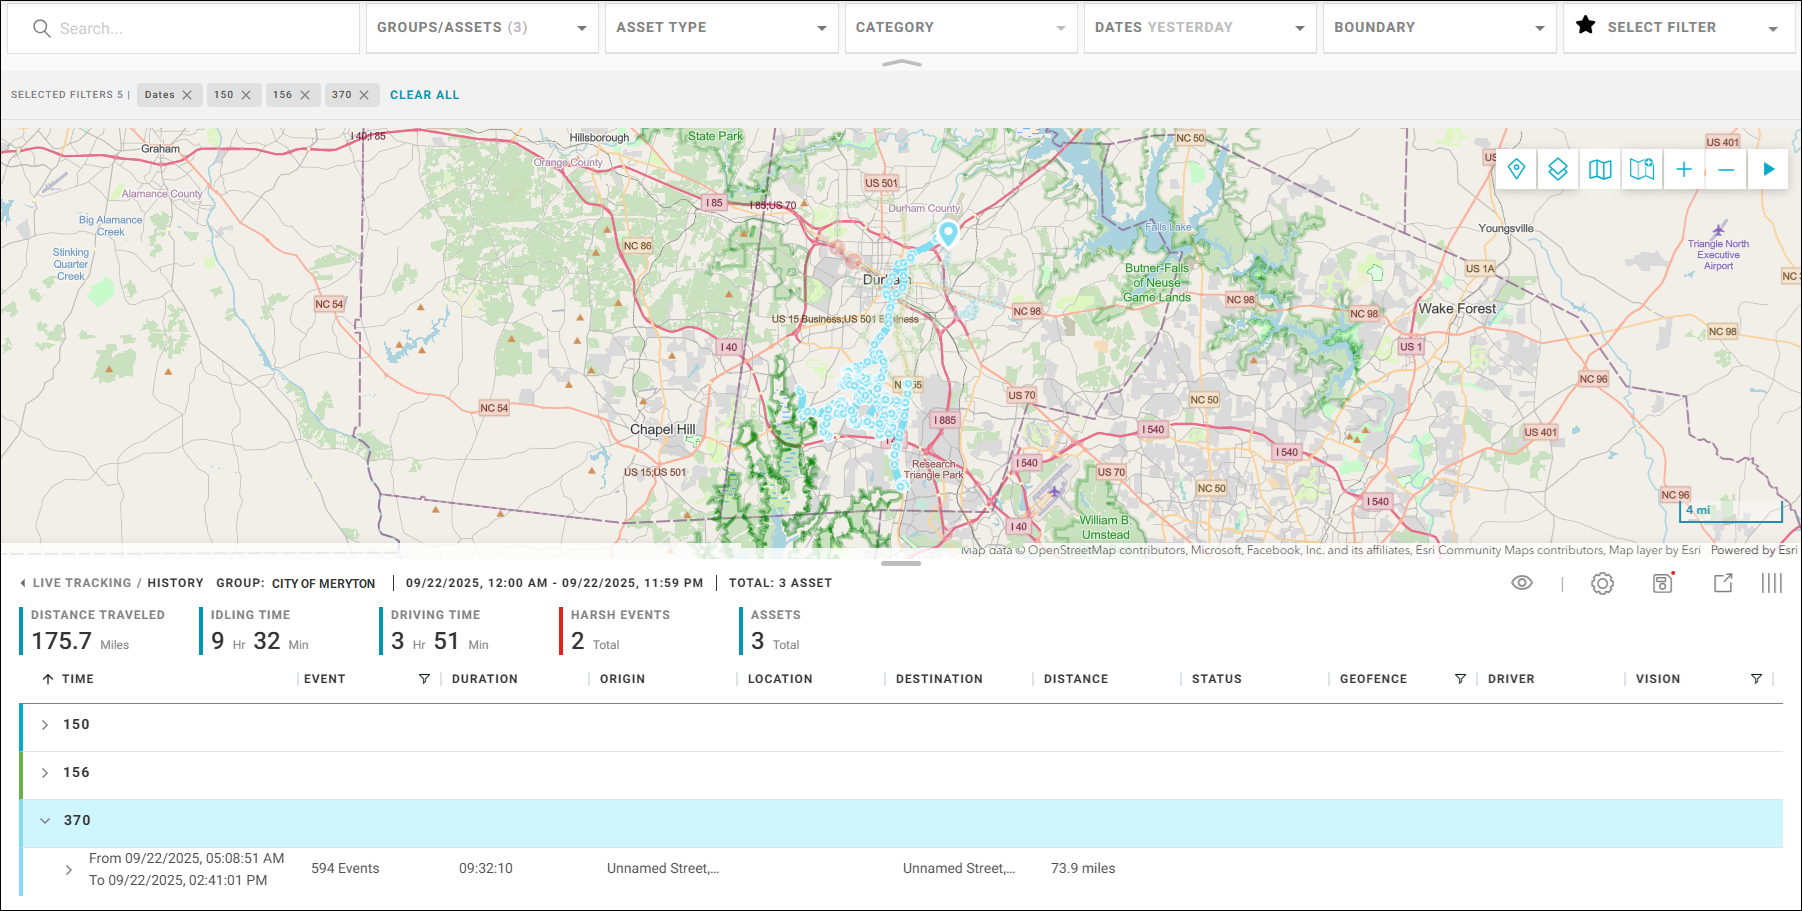Click the '09:32:10' duration value
Screen dimensions: 1802x911
(x=486, y=869)
